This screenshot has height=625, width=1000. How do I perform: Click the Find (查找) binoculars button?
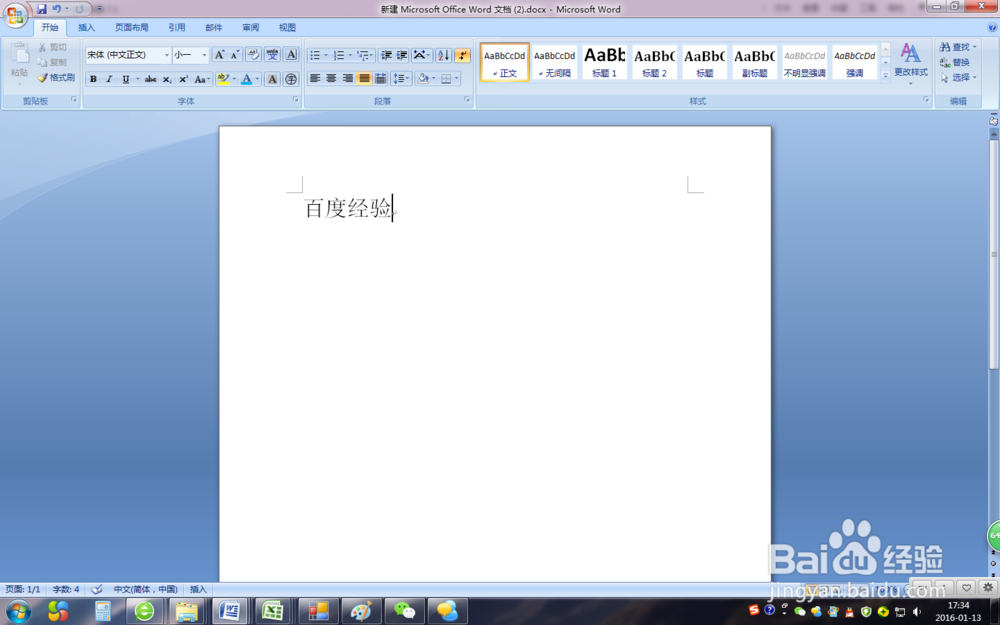[957, 47]
